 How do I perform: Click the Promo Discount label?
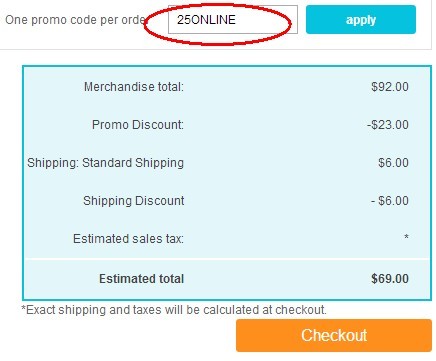point(138,125)
